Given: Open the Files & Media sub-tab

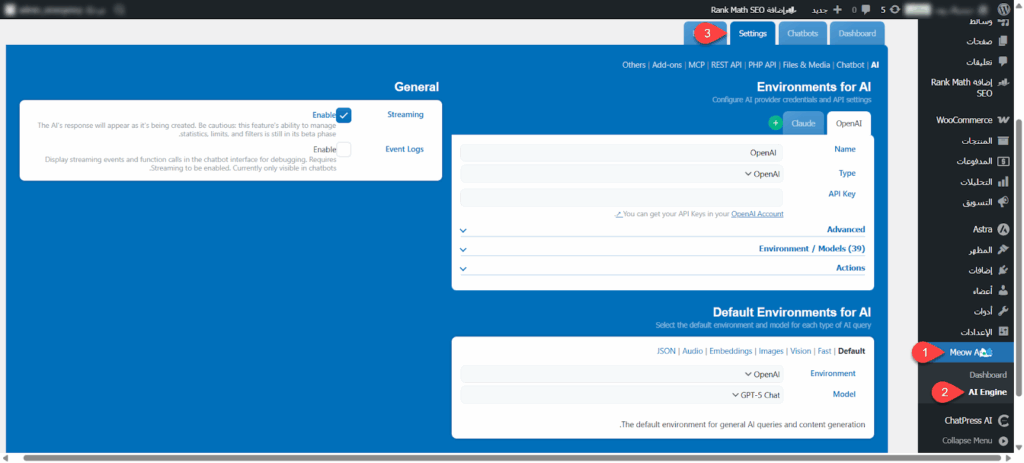Looking at the screenshot, I should coord(806,65).
